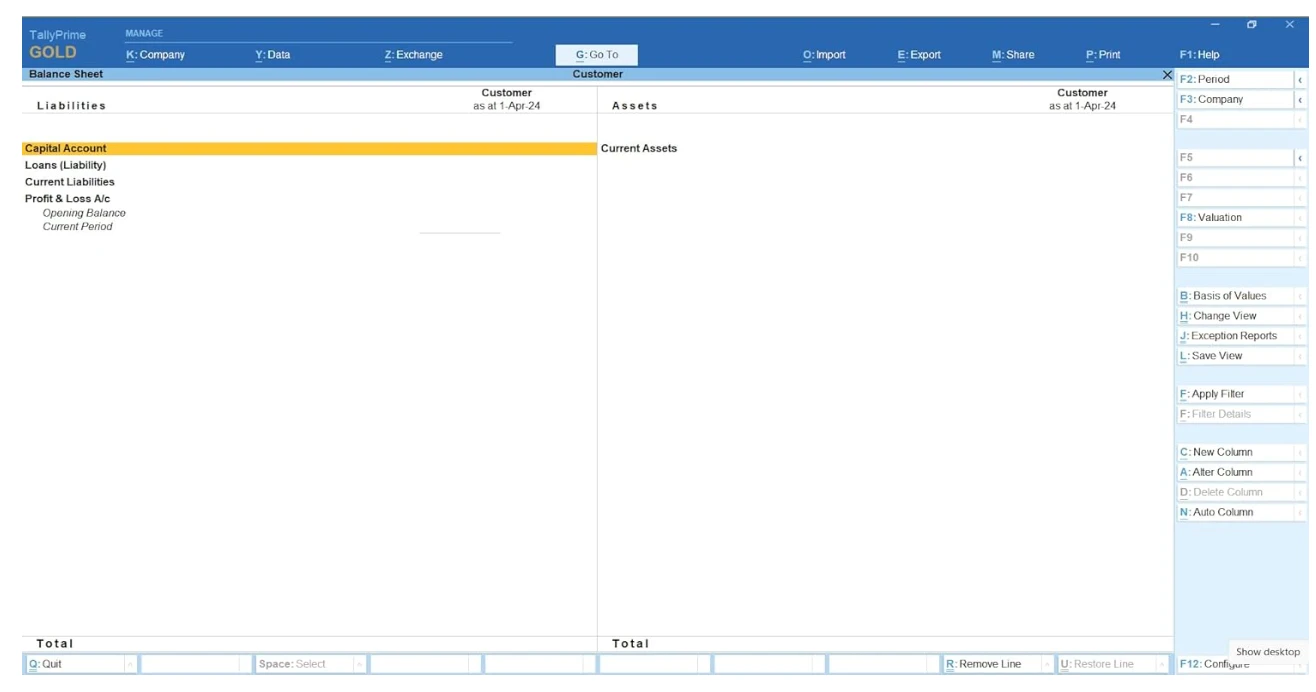
Task: Close the Balance Sheet report with X
Action: pyautogui.click(x=1167, y=75)
